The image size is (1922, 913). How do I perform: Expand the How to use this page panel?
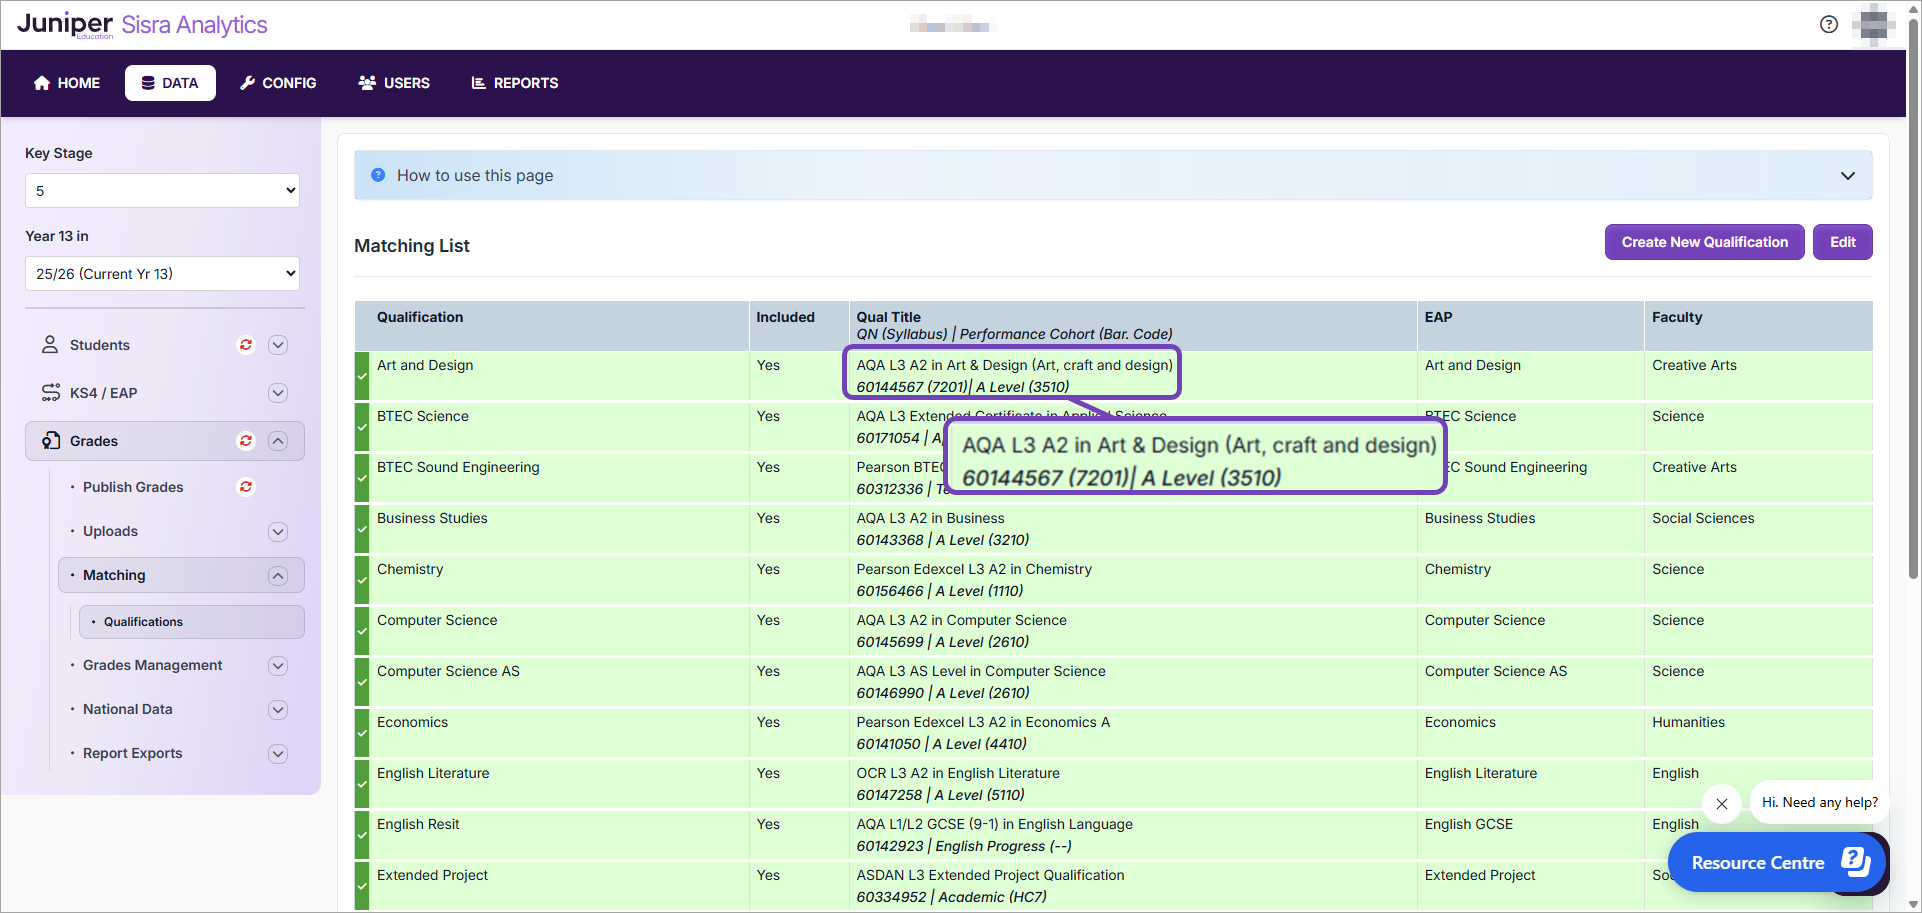tap(1847, 176)
